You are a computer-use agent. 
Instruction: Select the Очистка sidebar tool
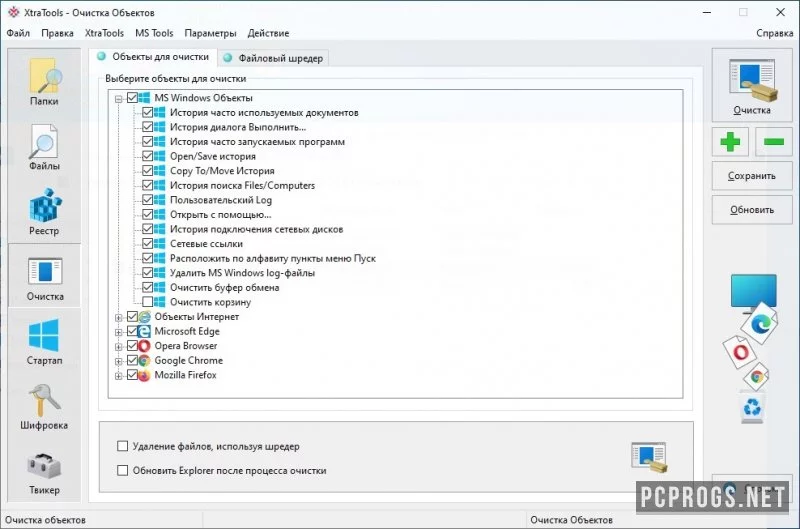(x=44, y=277)
